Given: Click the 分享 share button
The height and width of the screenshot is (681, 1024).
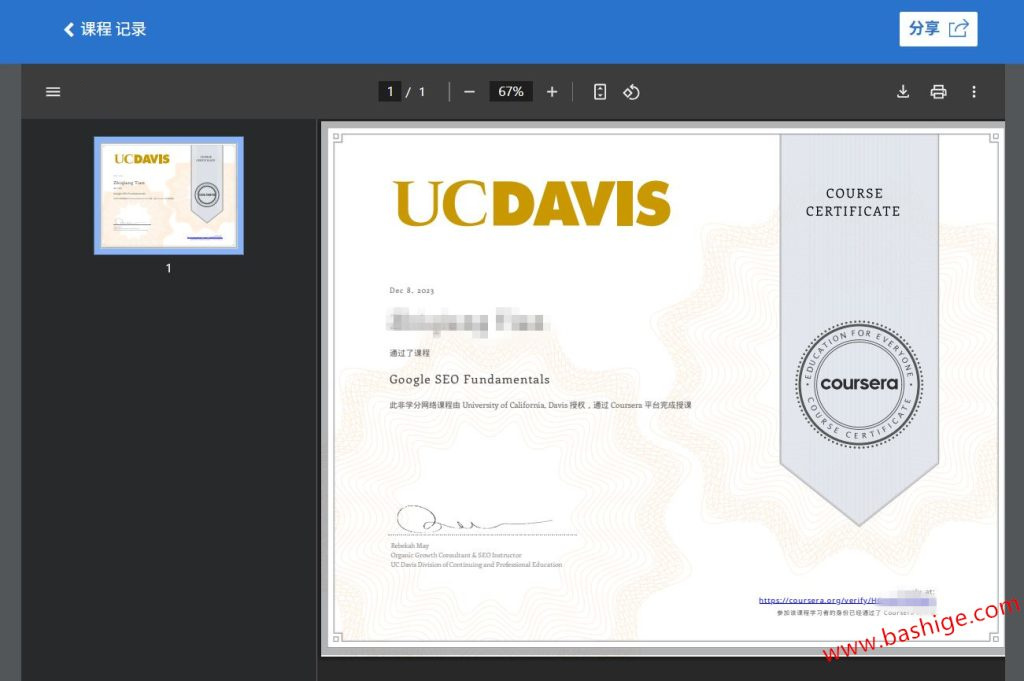Looking at the screenshot, I should tap(938, 29).
